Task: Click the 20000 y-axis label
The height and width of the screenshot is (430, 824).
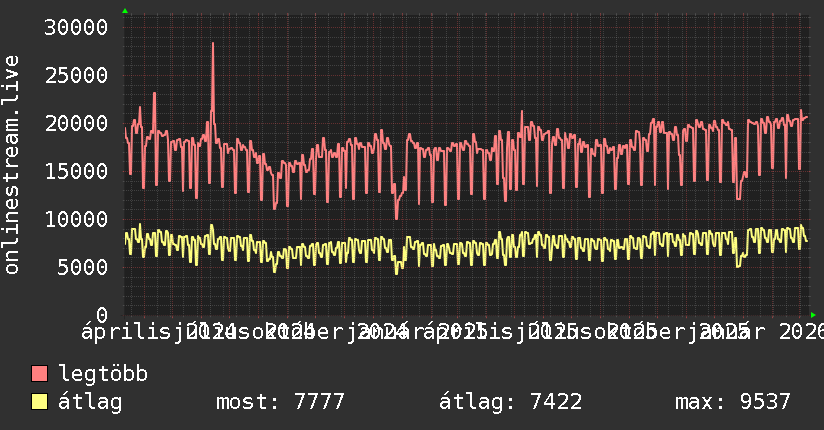Action: click(76, 124)
